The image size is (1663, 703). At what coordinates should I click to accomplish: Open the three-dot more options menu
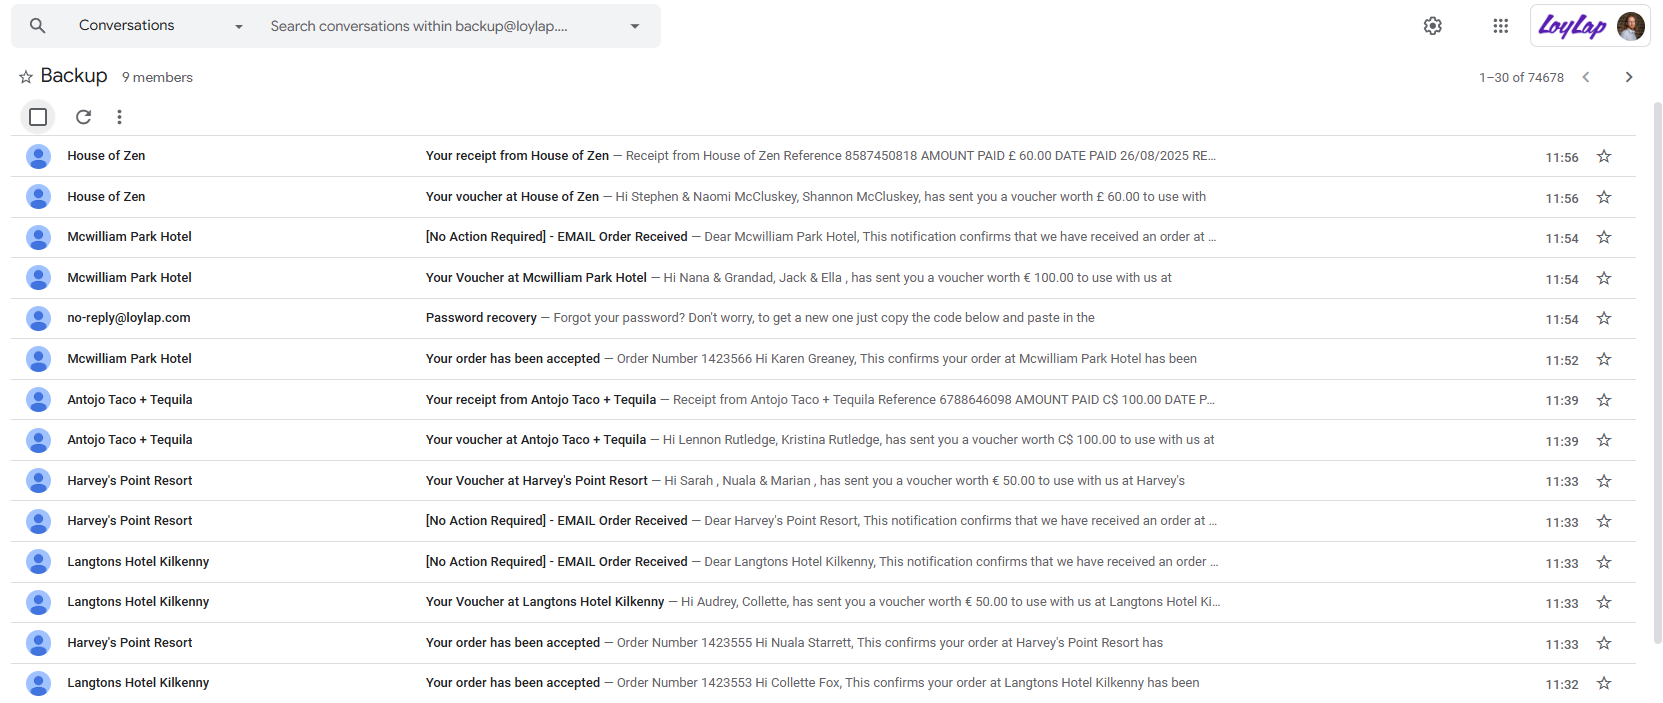coord(119,117)
